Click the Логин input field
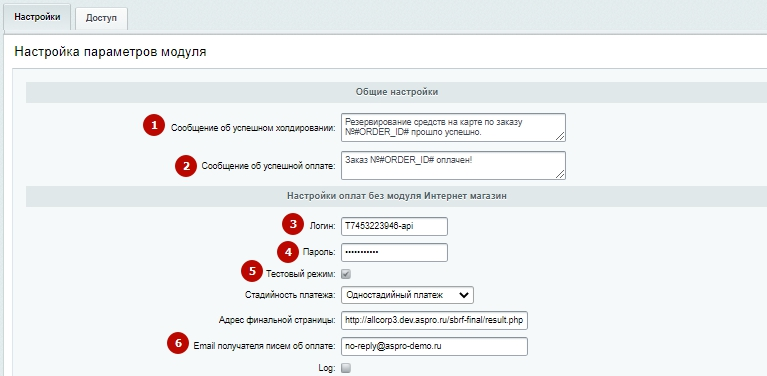The height and width of the screenshot is (376, 767). (x=394, y=226)
